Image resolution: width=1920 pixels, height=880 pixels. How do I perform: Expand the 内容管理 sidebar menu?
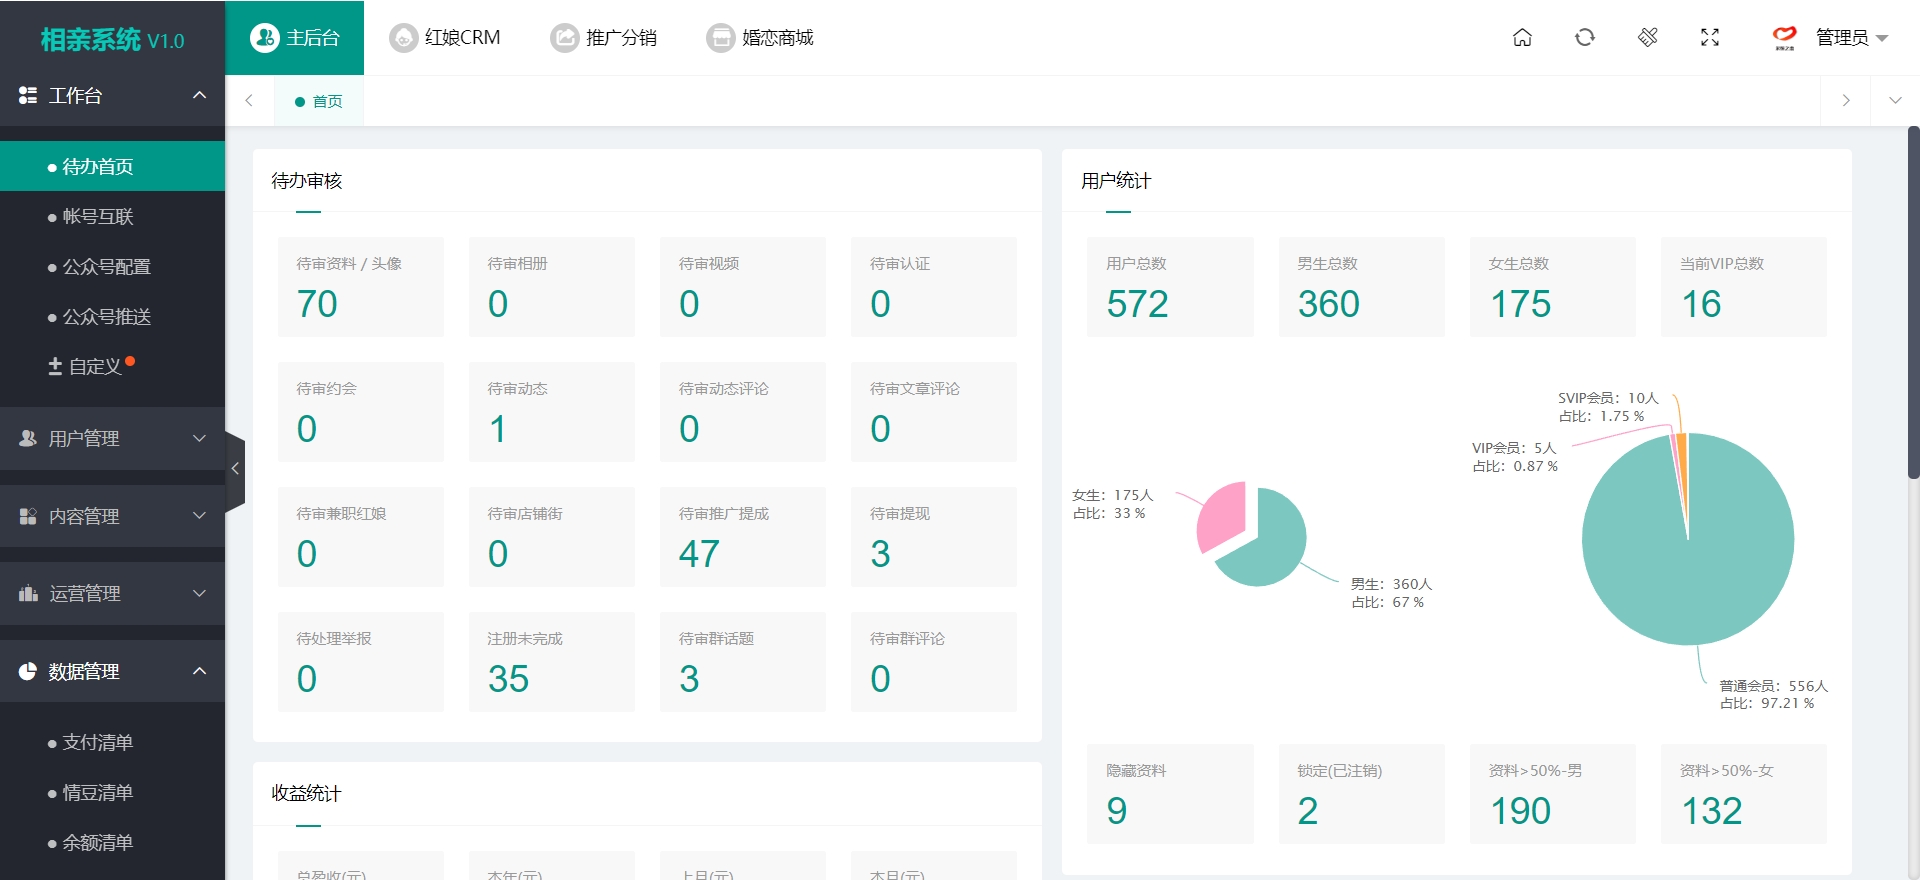(x=112, y=516)
